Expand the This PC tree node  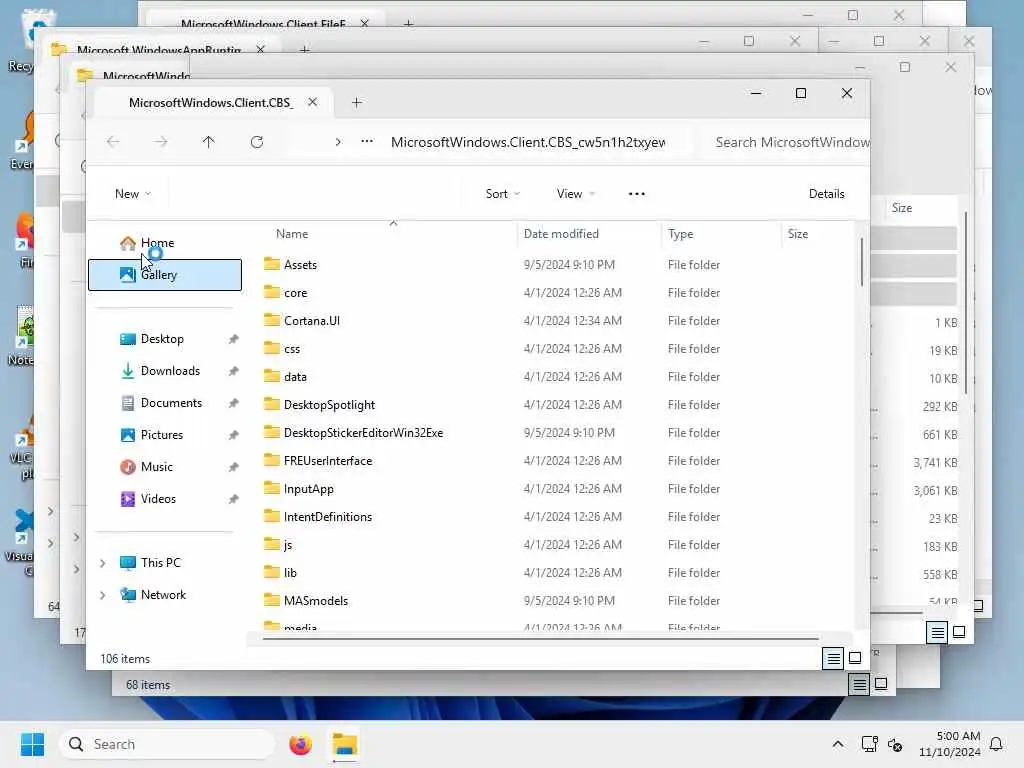pos(103,563)
